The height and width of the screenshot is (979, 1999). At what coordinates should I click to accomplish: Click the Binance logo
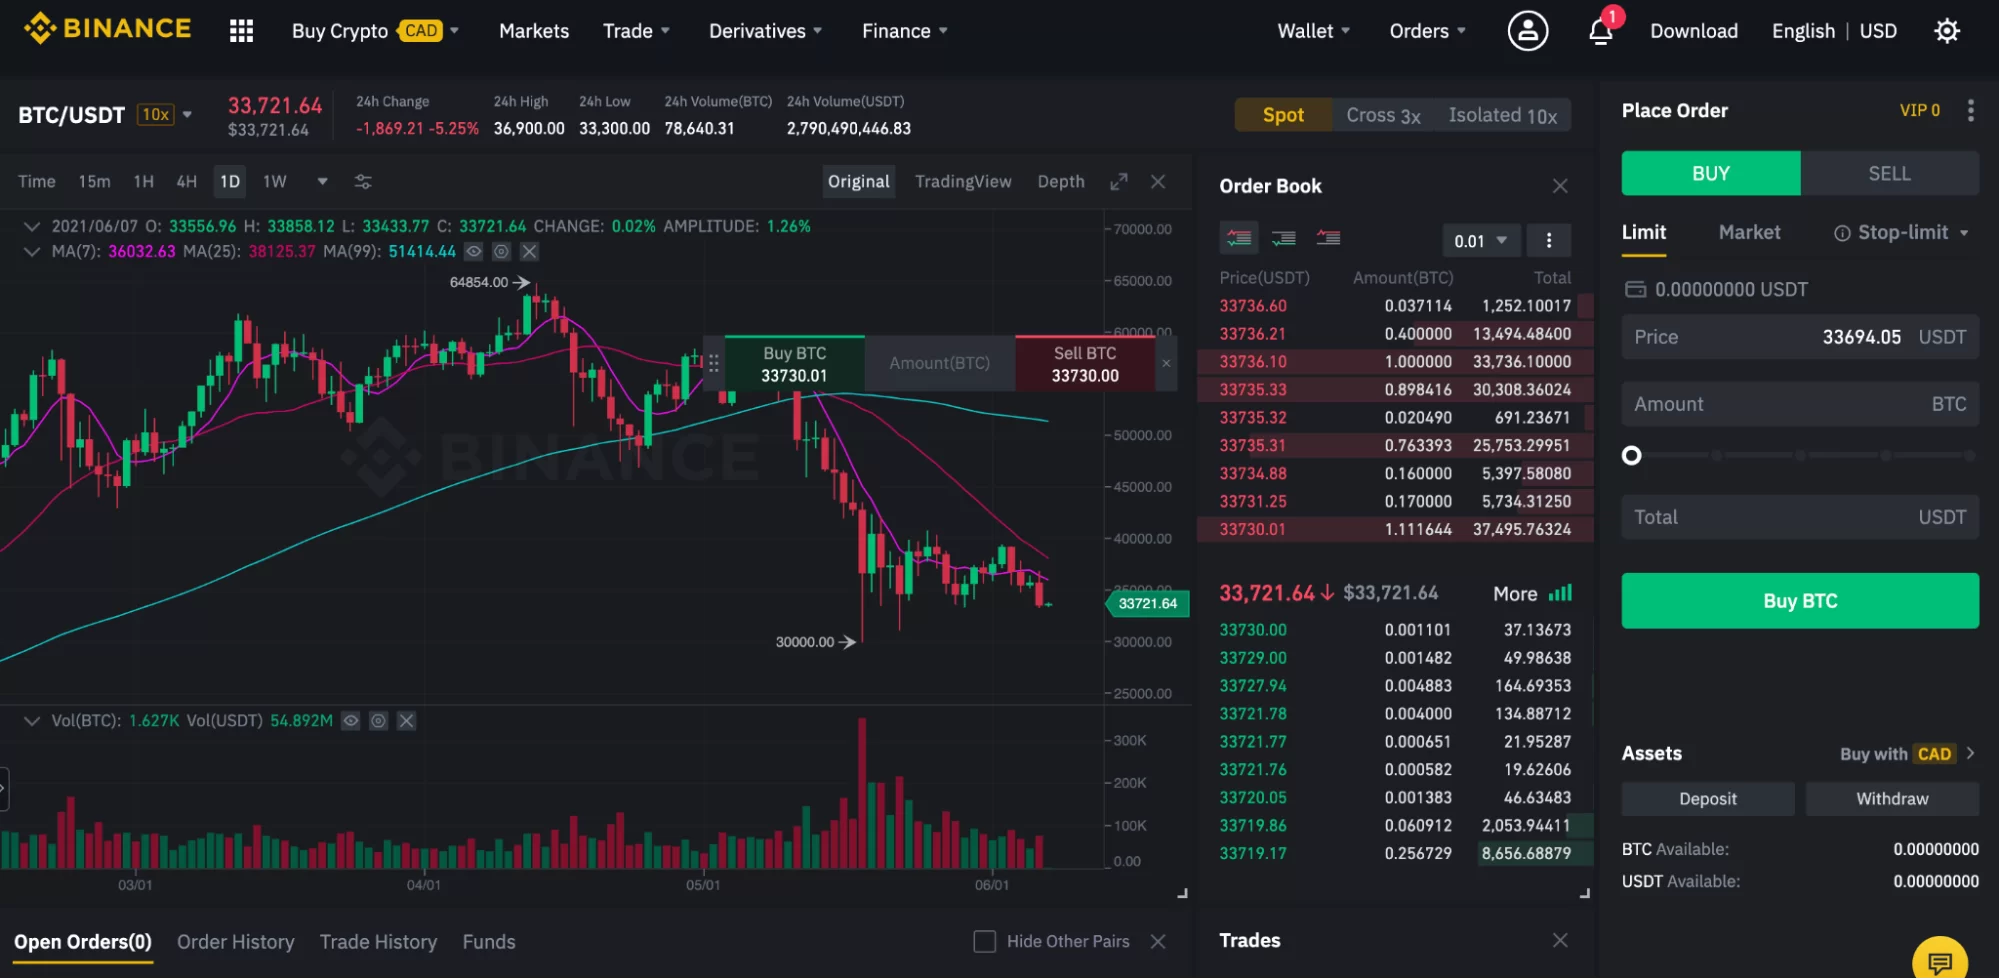[x=107, y=29]
